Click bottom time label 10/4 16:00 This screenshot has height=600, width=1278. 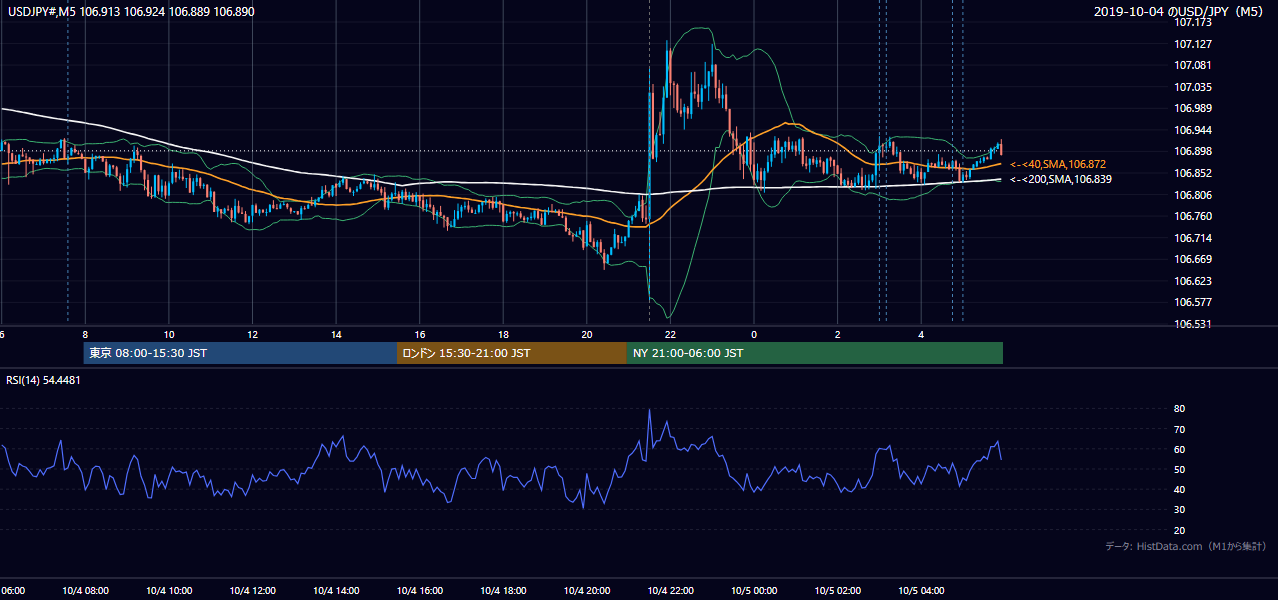tap(420, 591)
